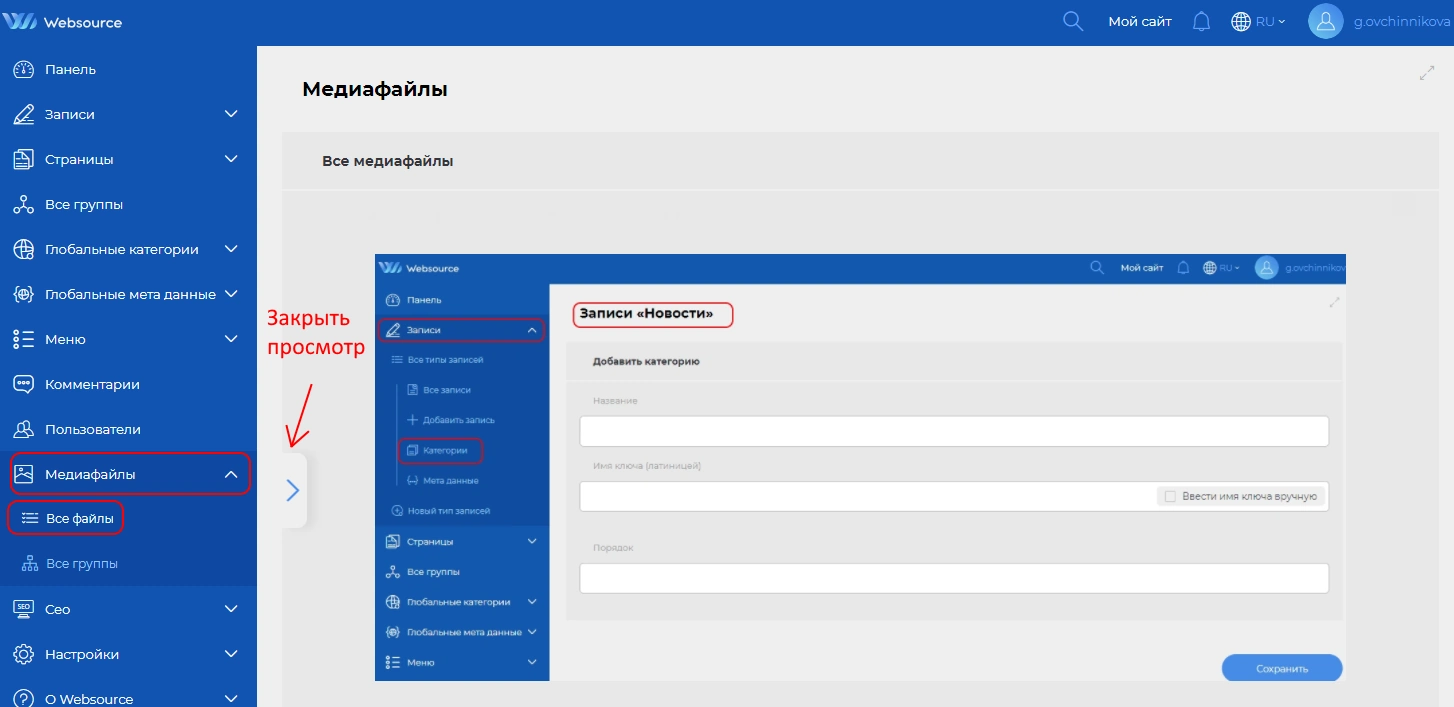Select Все файлы under Медиафайлы
This screenshot has height=707, width=1454.
[x=71, y=519]
